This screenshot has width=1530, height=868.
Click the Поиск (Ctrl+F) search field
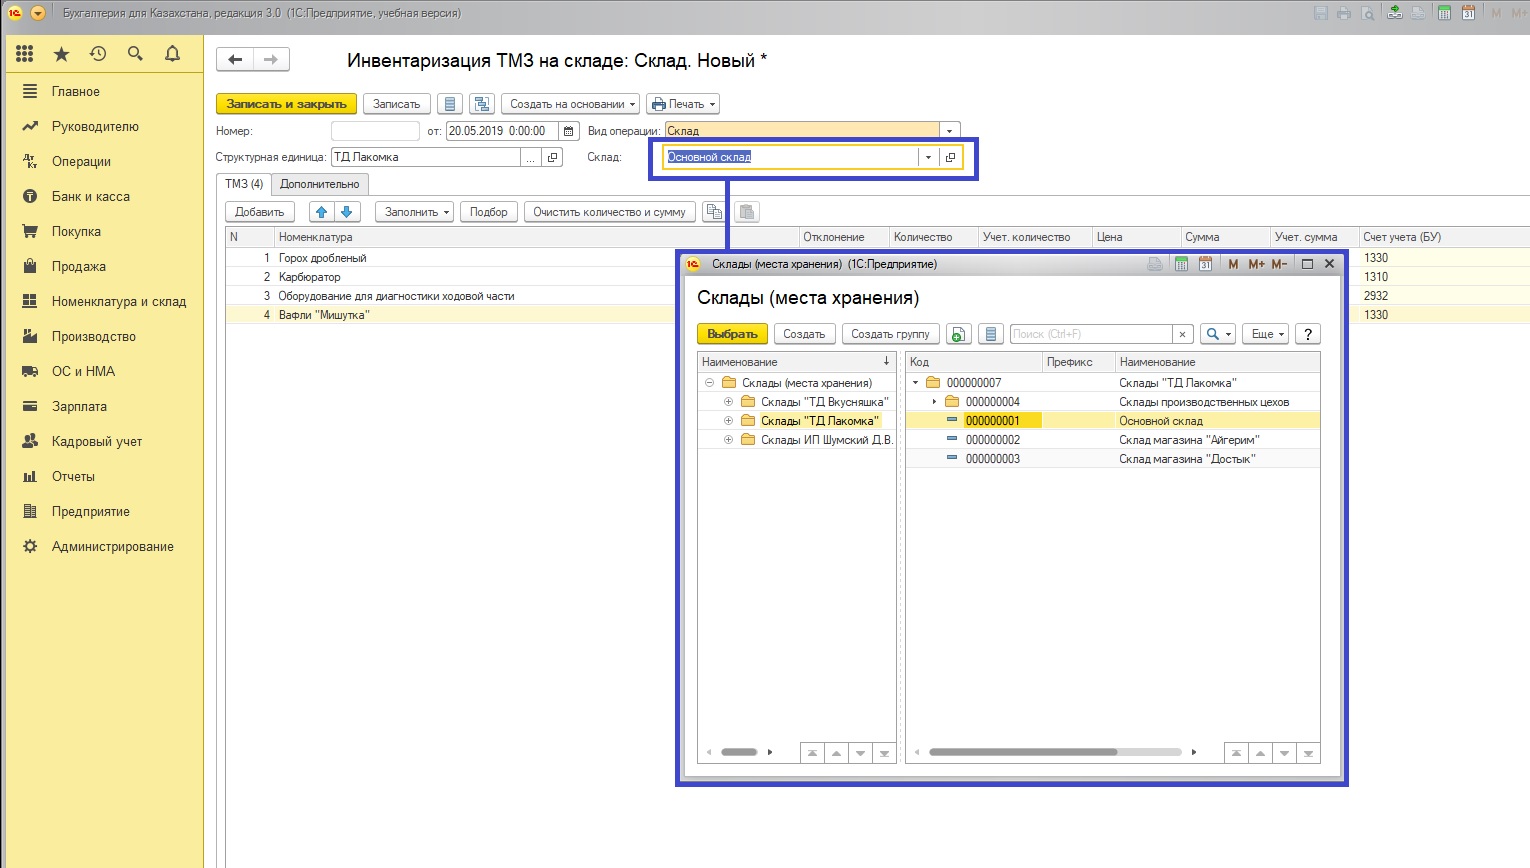click(x=1091, y=334)
